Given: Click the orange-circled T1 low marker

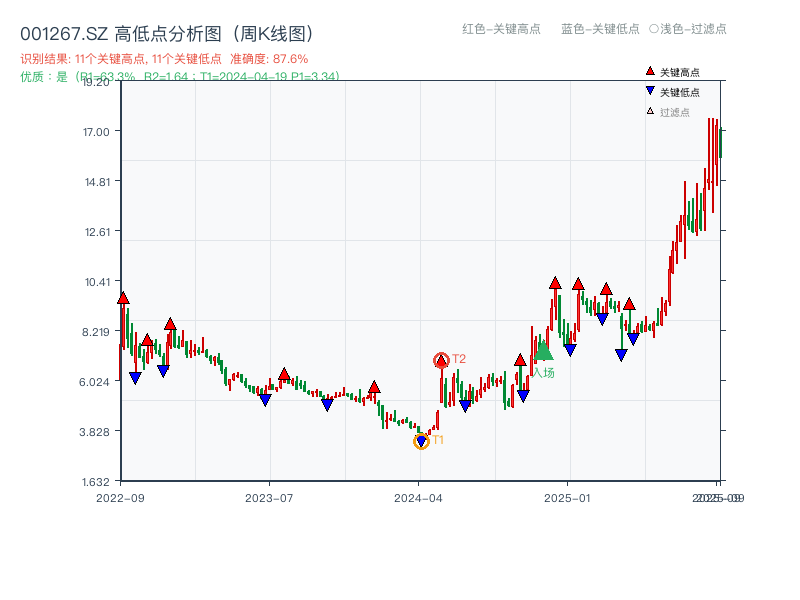Looking at the screenshot, I should tap(421, 441).
